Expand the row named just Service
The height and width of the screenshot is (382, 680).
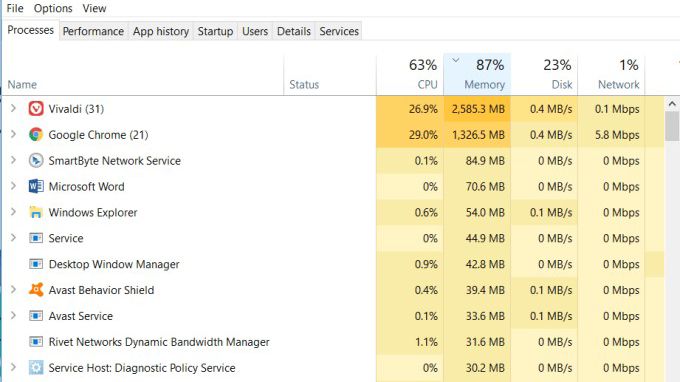[13, 238]
